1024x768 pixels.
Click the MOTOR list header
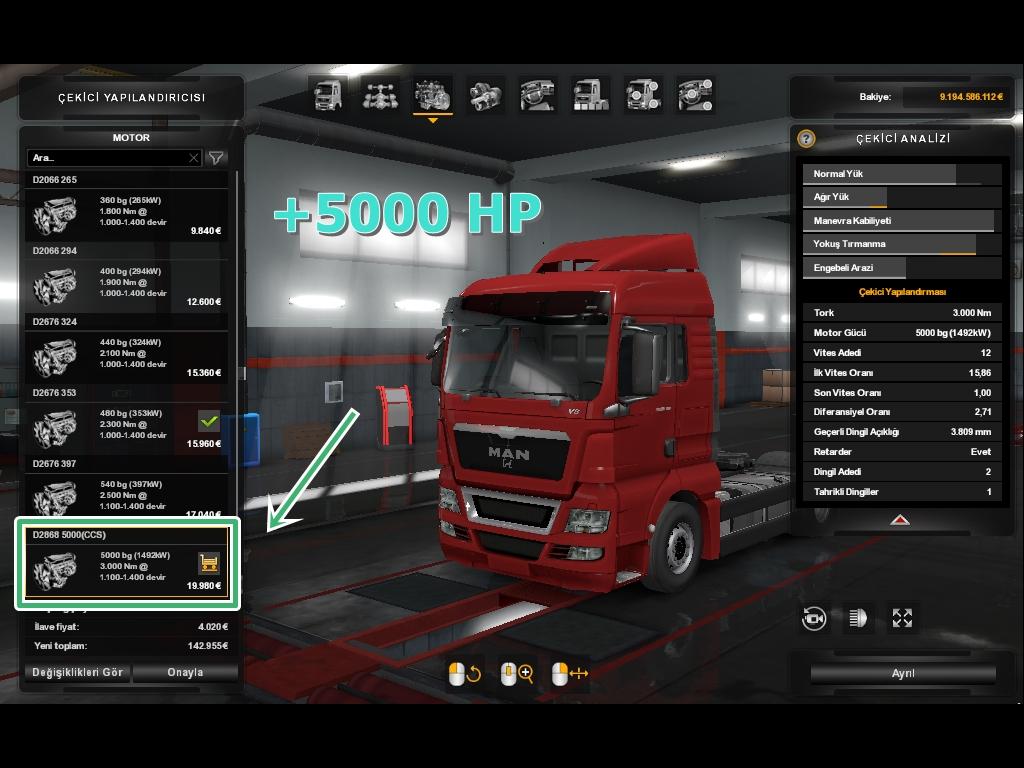(131, 138)
